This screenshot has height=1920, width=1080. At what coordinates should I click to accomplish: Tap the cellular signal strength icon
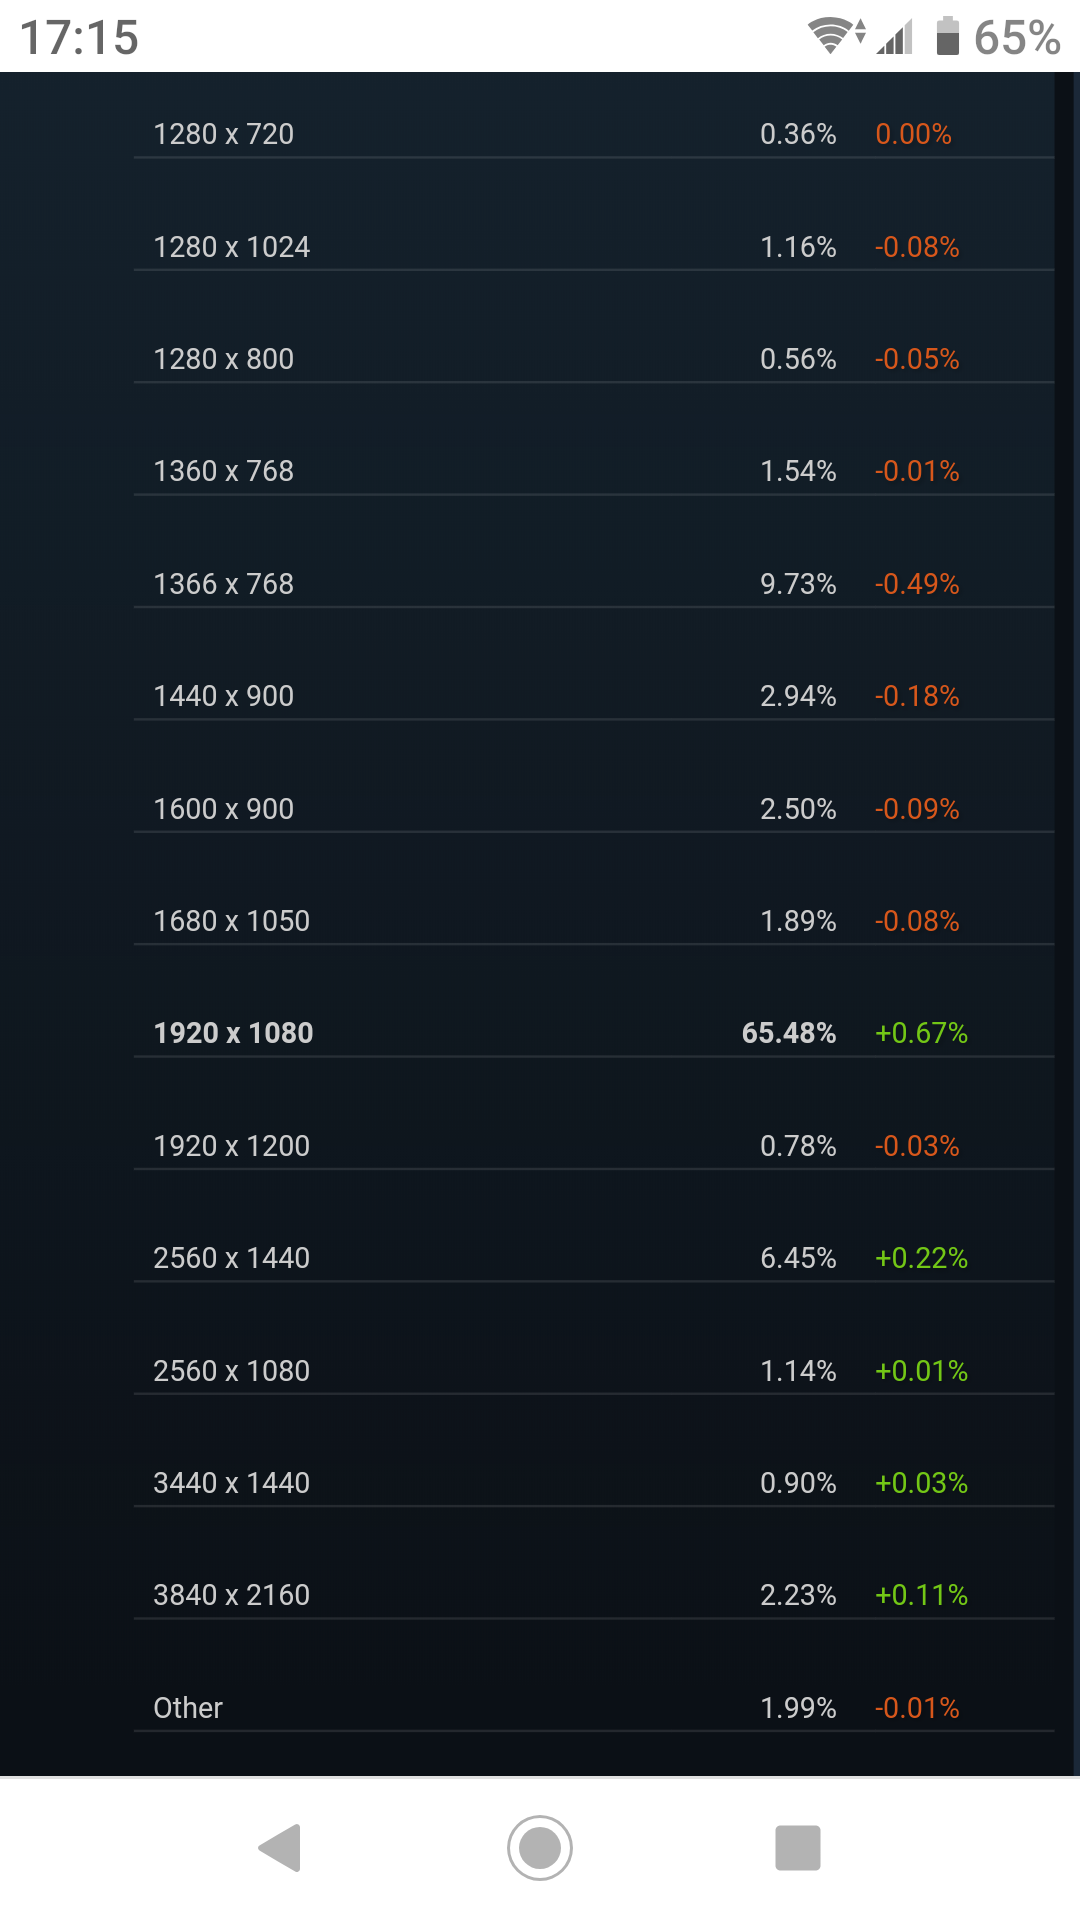pos(896,38)
